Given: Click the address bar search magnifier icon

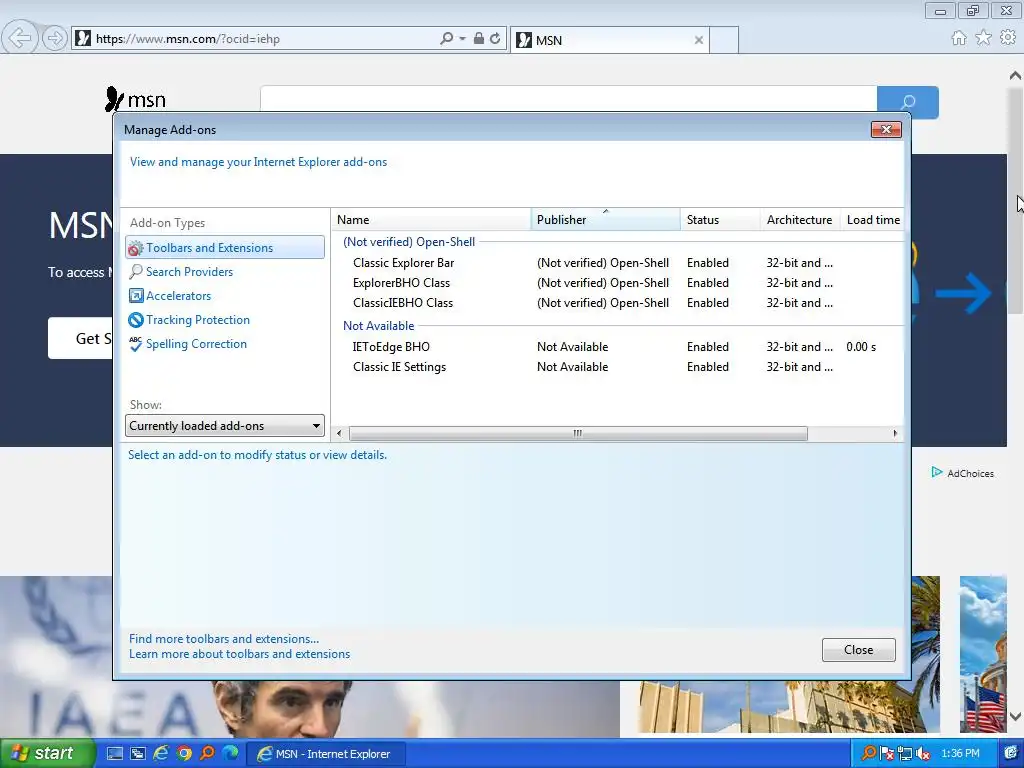Looking at the screenshot, I should (x=447, y=39).
